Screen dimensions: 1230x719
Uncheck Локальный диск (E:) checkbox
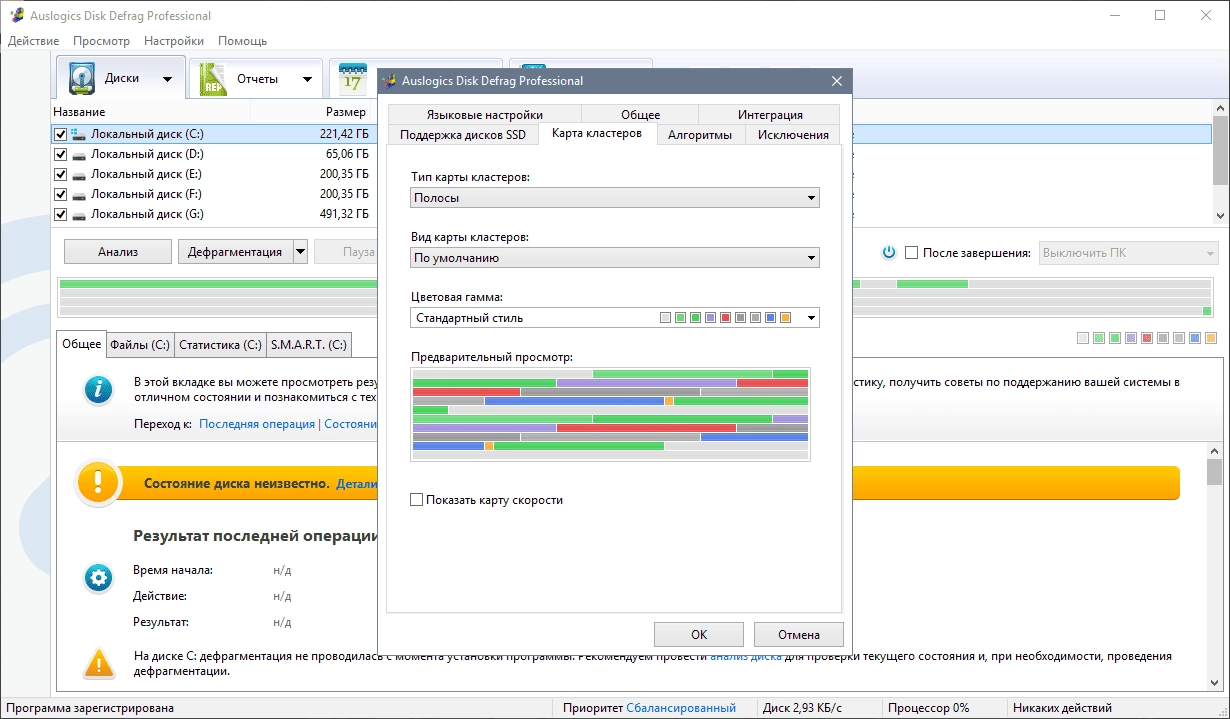pos(61,174)
